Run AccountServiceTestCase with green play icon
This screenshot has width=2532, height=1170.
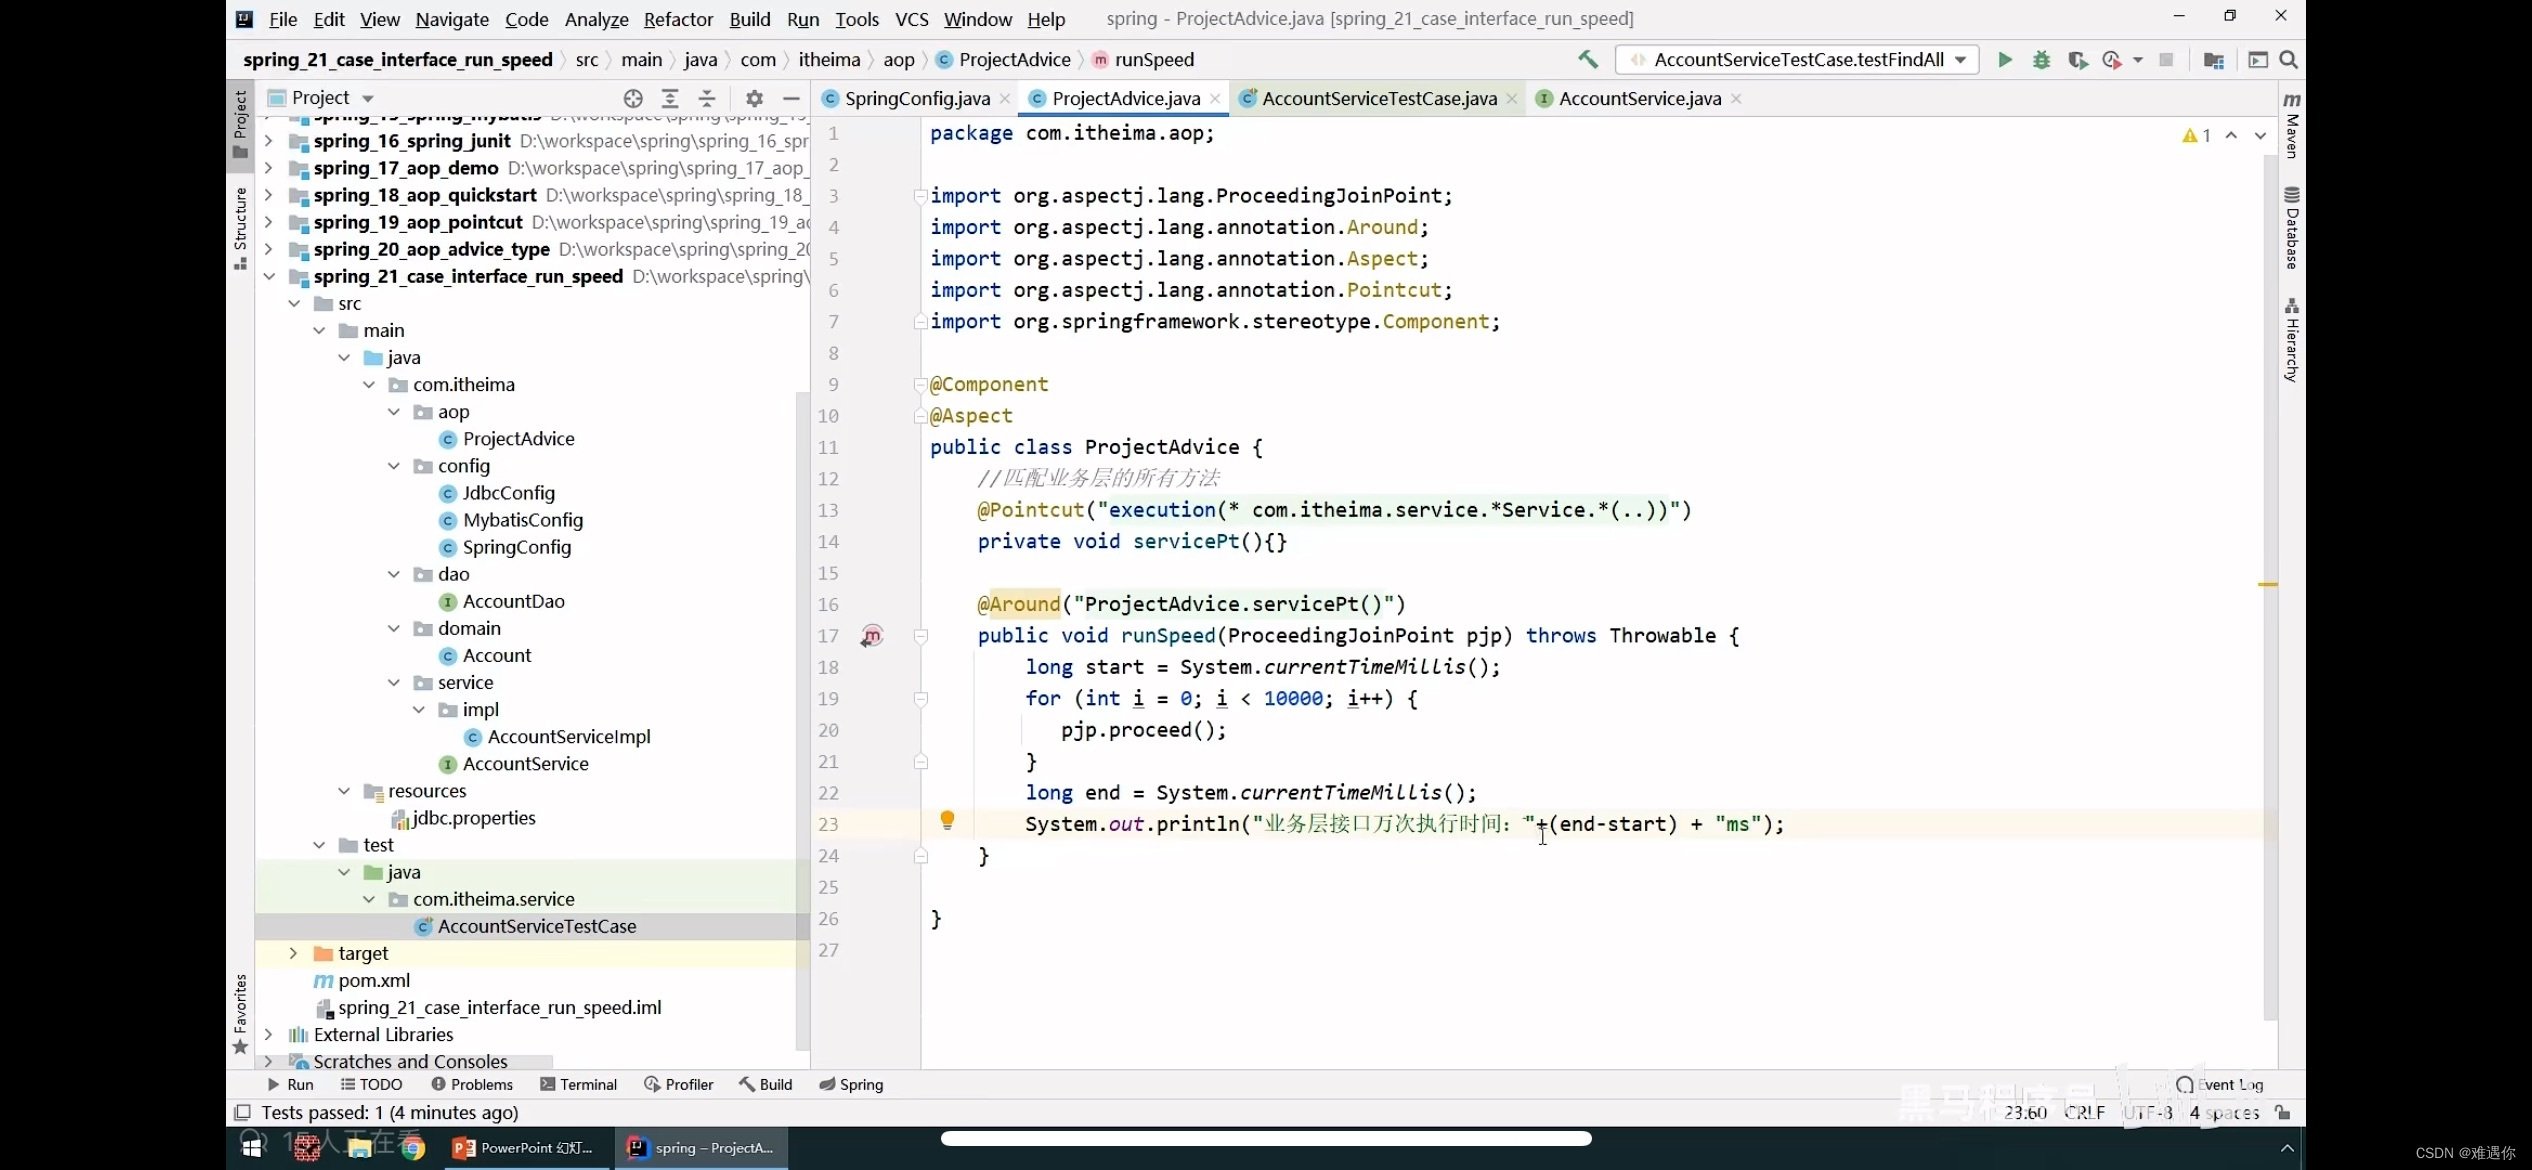coord(2005,60)
